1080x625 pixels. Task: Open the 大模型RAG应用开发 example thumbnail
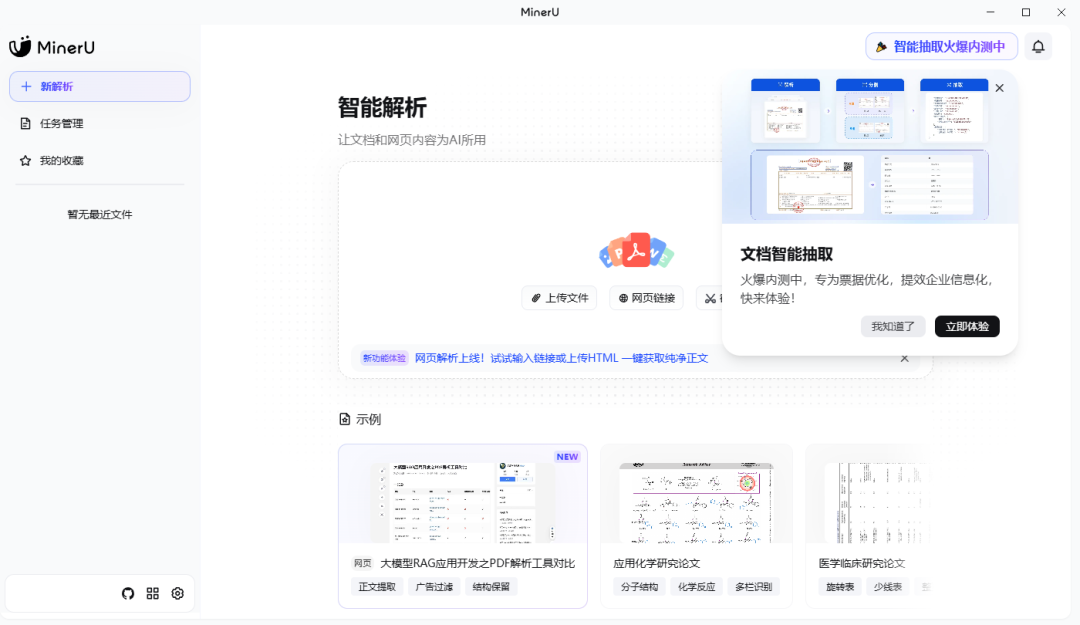pos(463,502)
